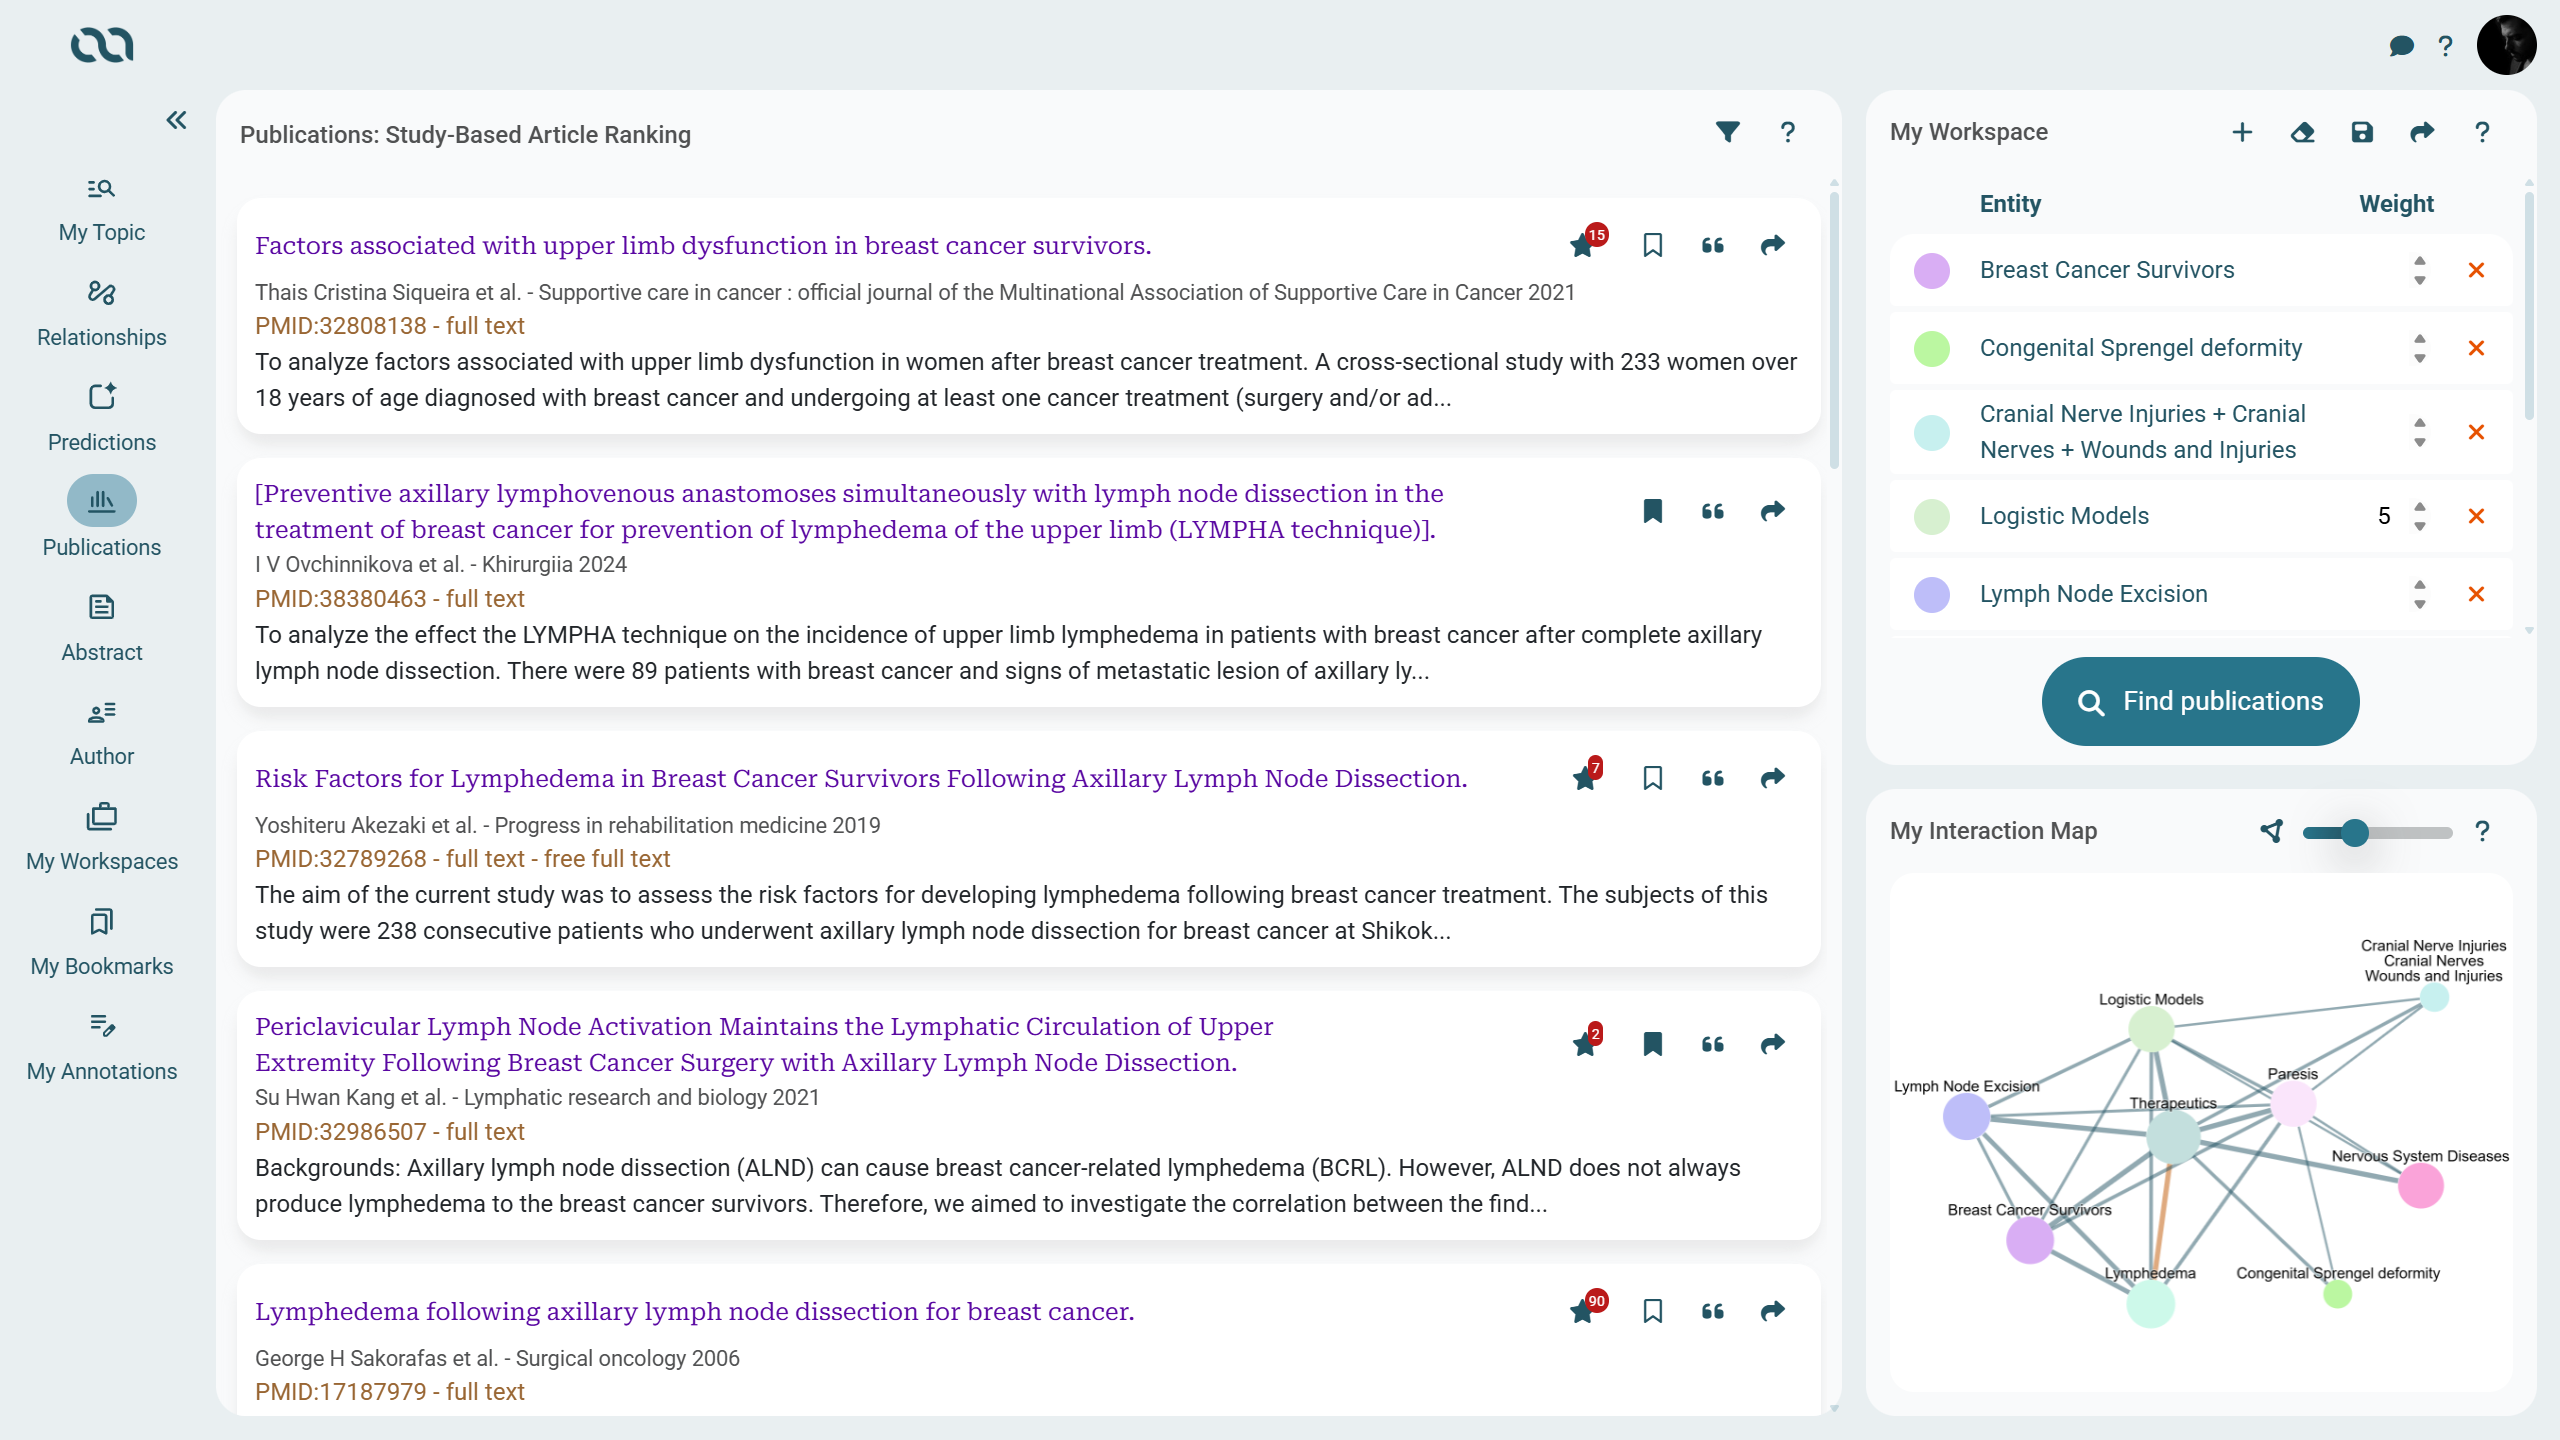Increase weight of Logistic Models entity
Image resolution: width=2560 pixels, height=1440 pixels.
pos(2420,506)
